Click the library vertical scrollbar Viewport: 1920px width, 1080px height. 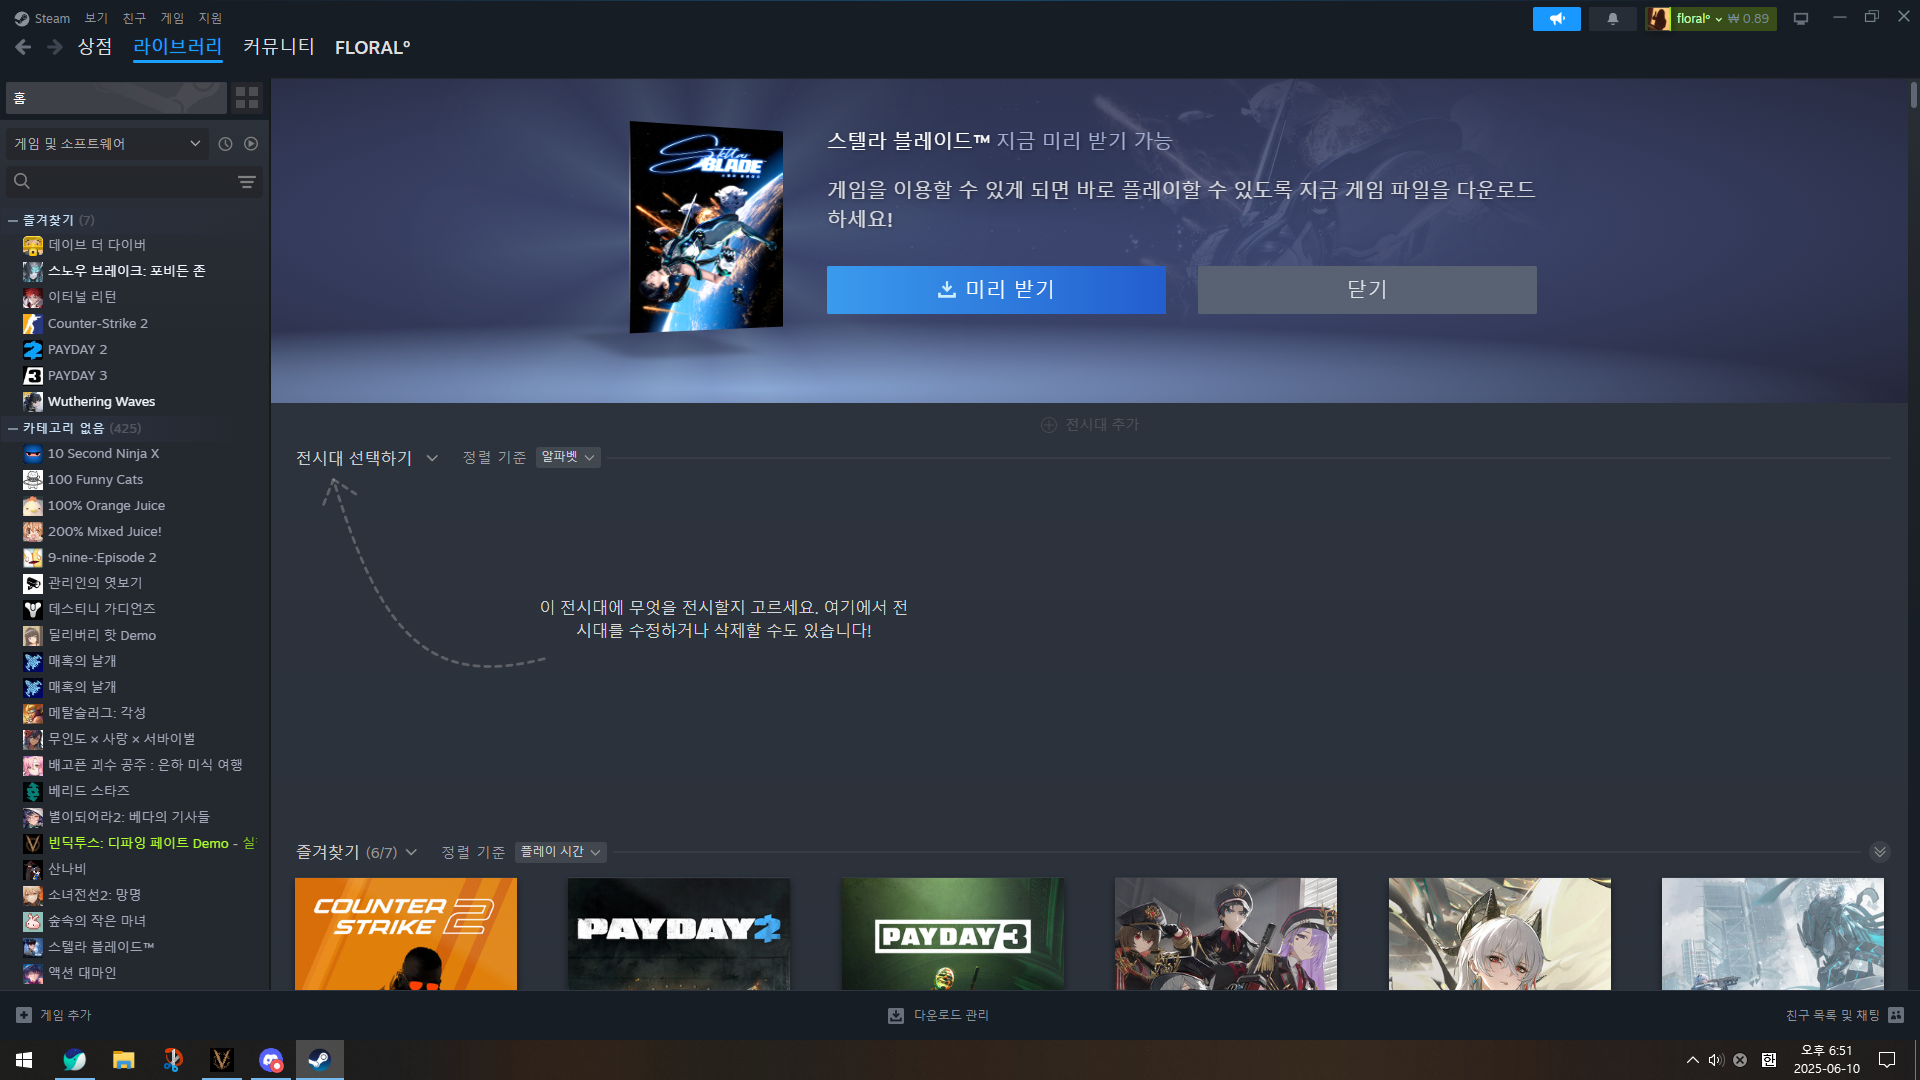click(1914, 95)
